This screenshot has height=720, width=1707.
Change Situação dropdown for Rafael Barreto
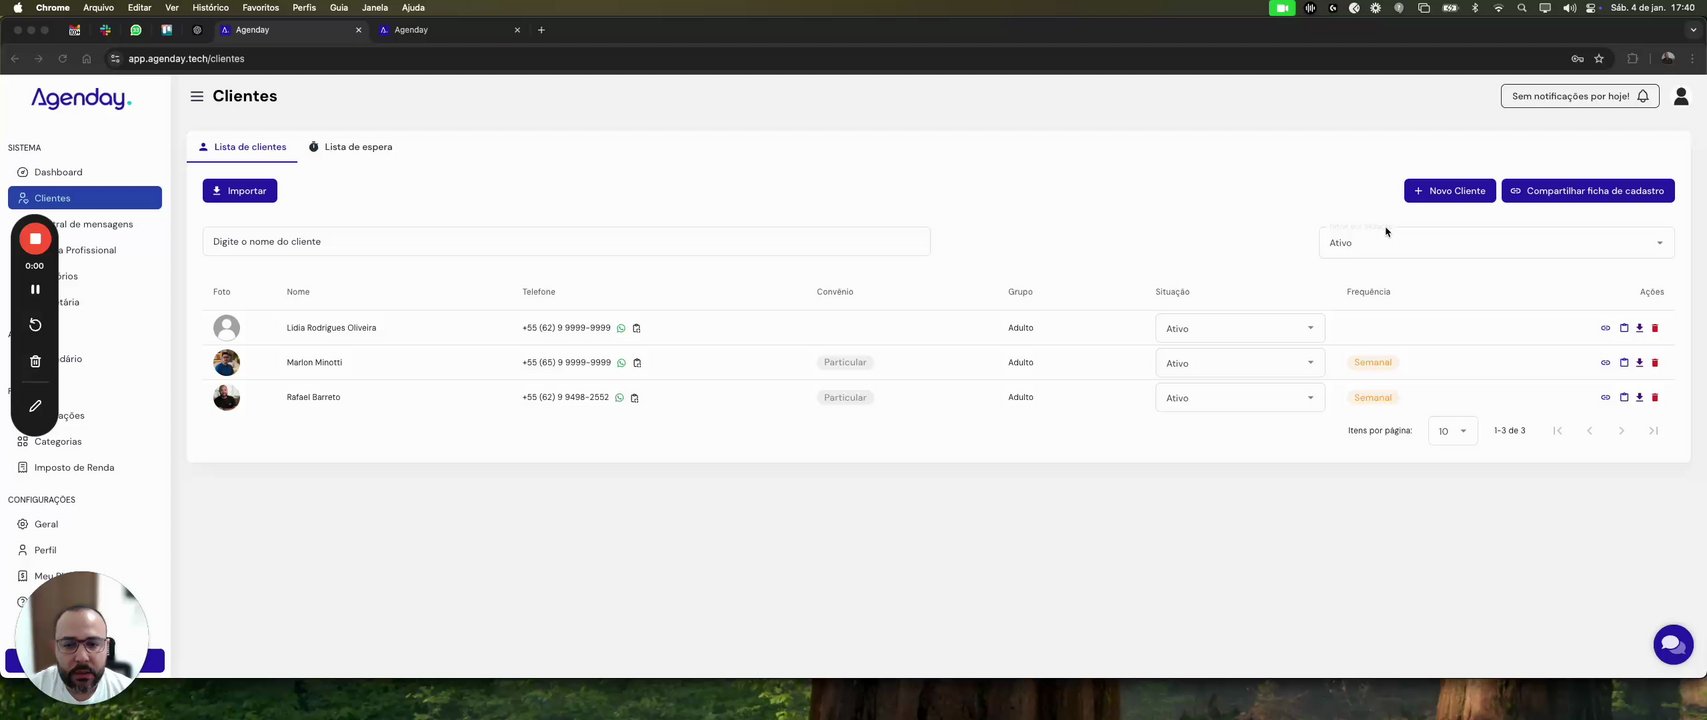1240,398
